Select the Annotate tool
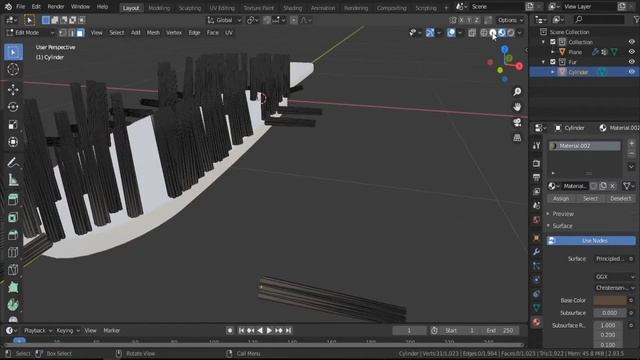The height and width of the screenshot is (360, 640). point(13,162)
